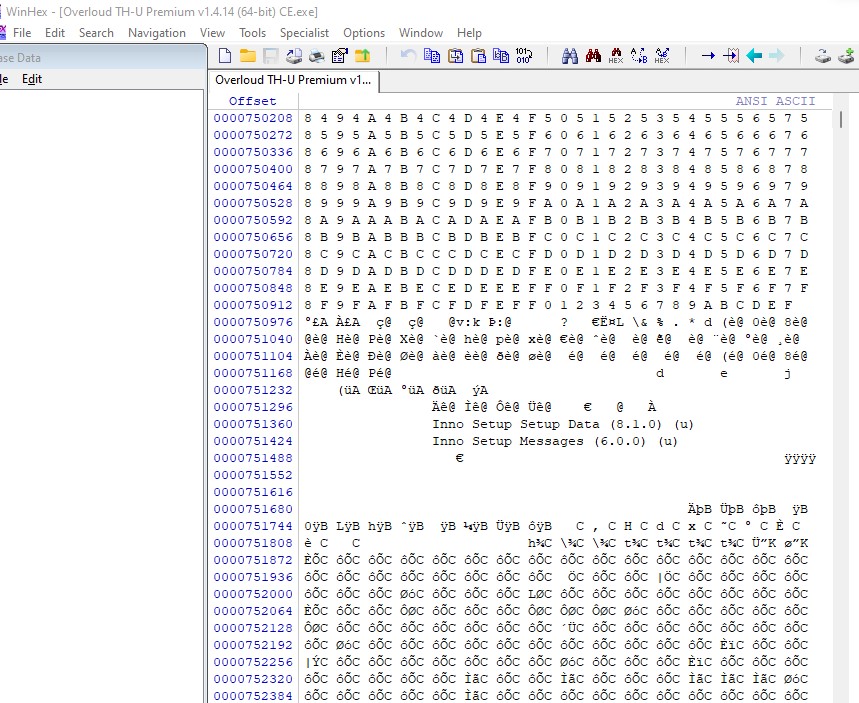Open a file with the folder icon

(x=248, y=56)
